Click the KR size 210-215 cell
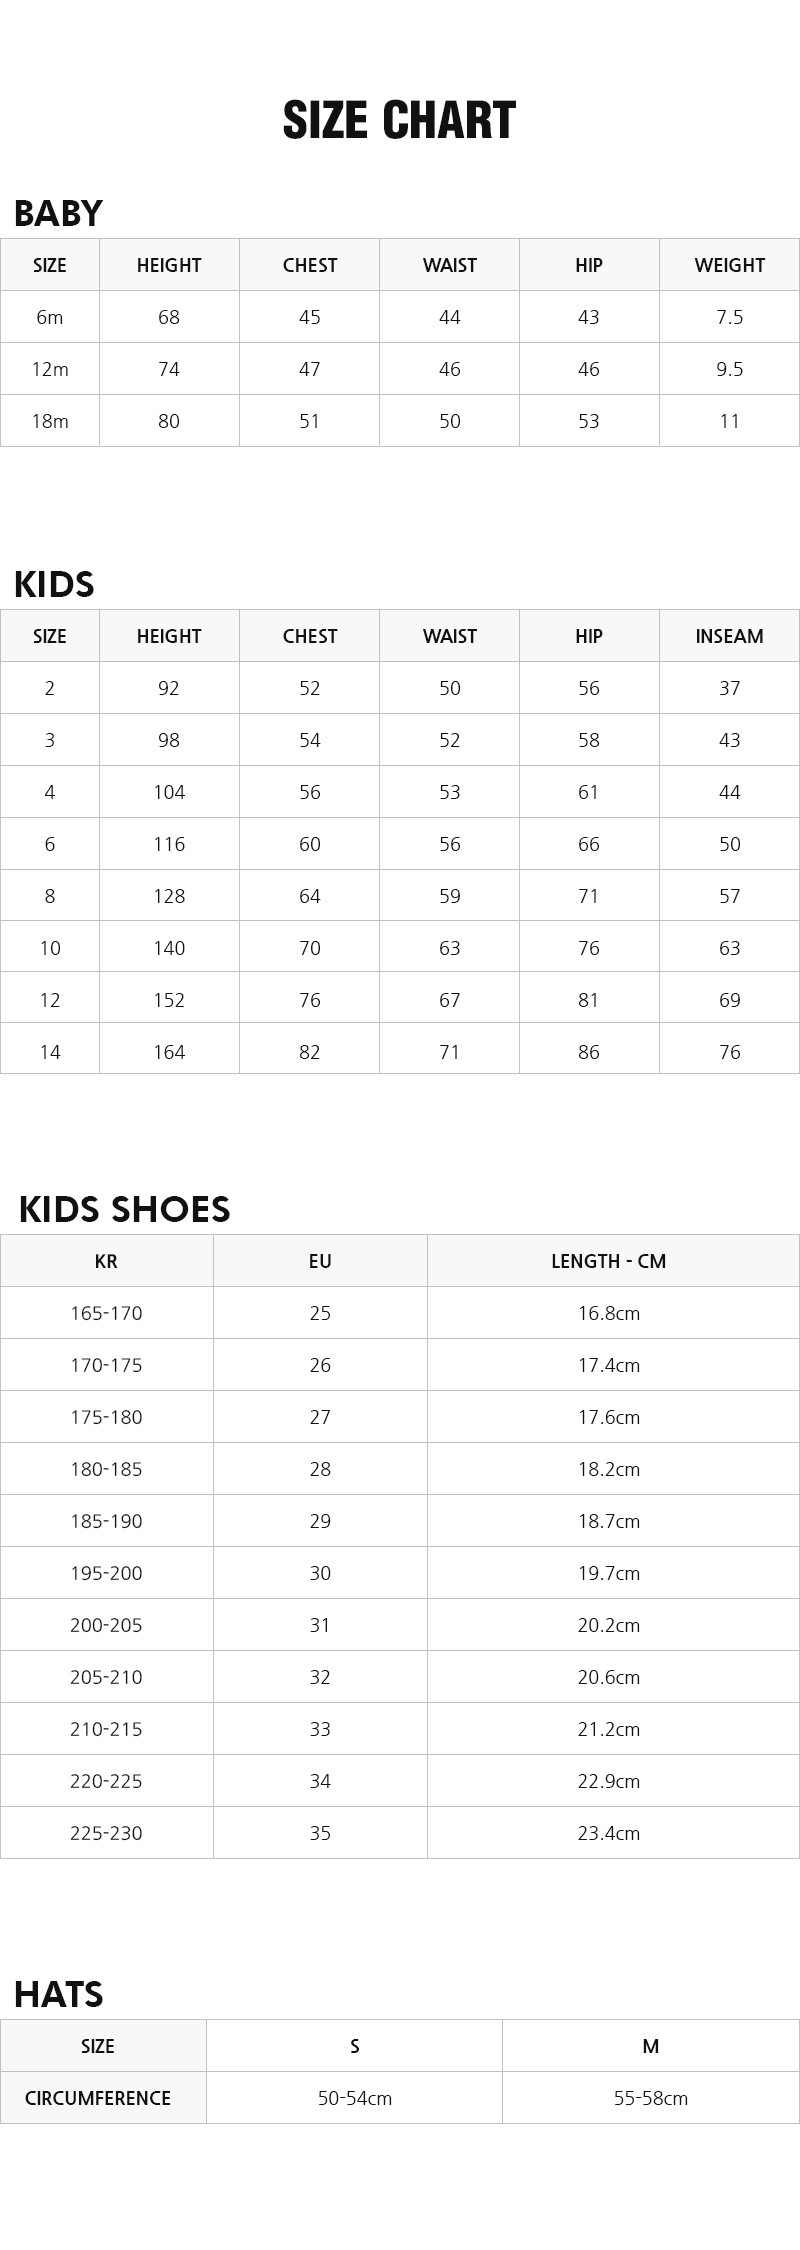 point(106,1729)
